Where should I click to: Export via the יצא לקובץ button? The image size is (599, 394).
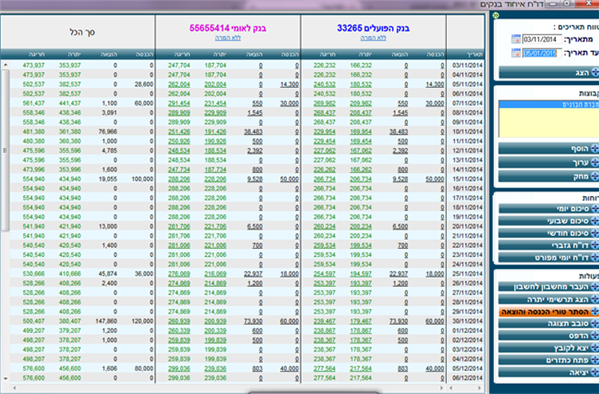[x=549, y=348]
